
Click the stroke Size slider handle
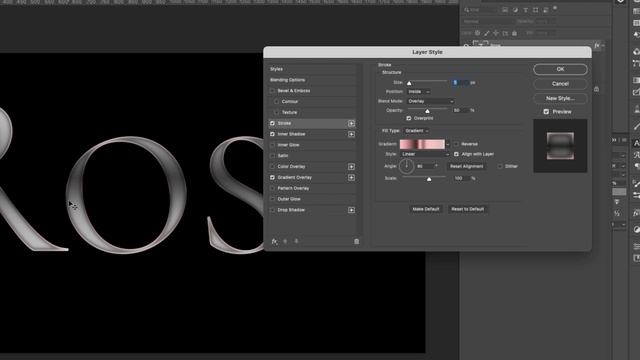coord(409,83)
